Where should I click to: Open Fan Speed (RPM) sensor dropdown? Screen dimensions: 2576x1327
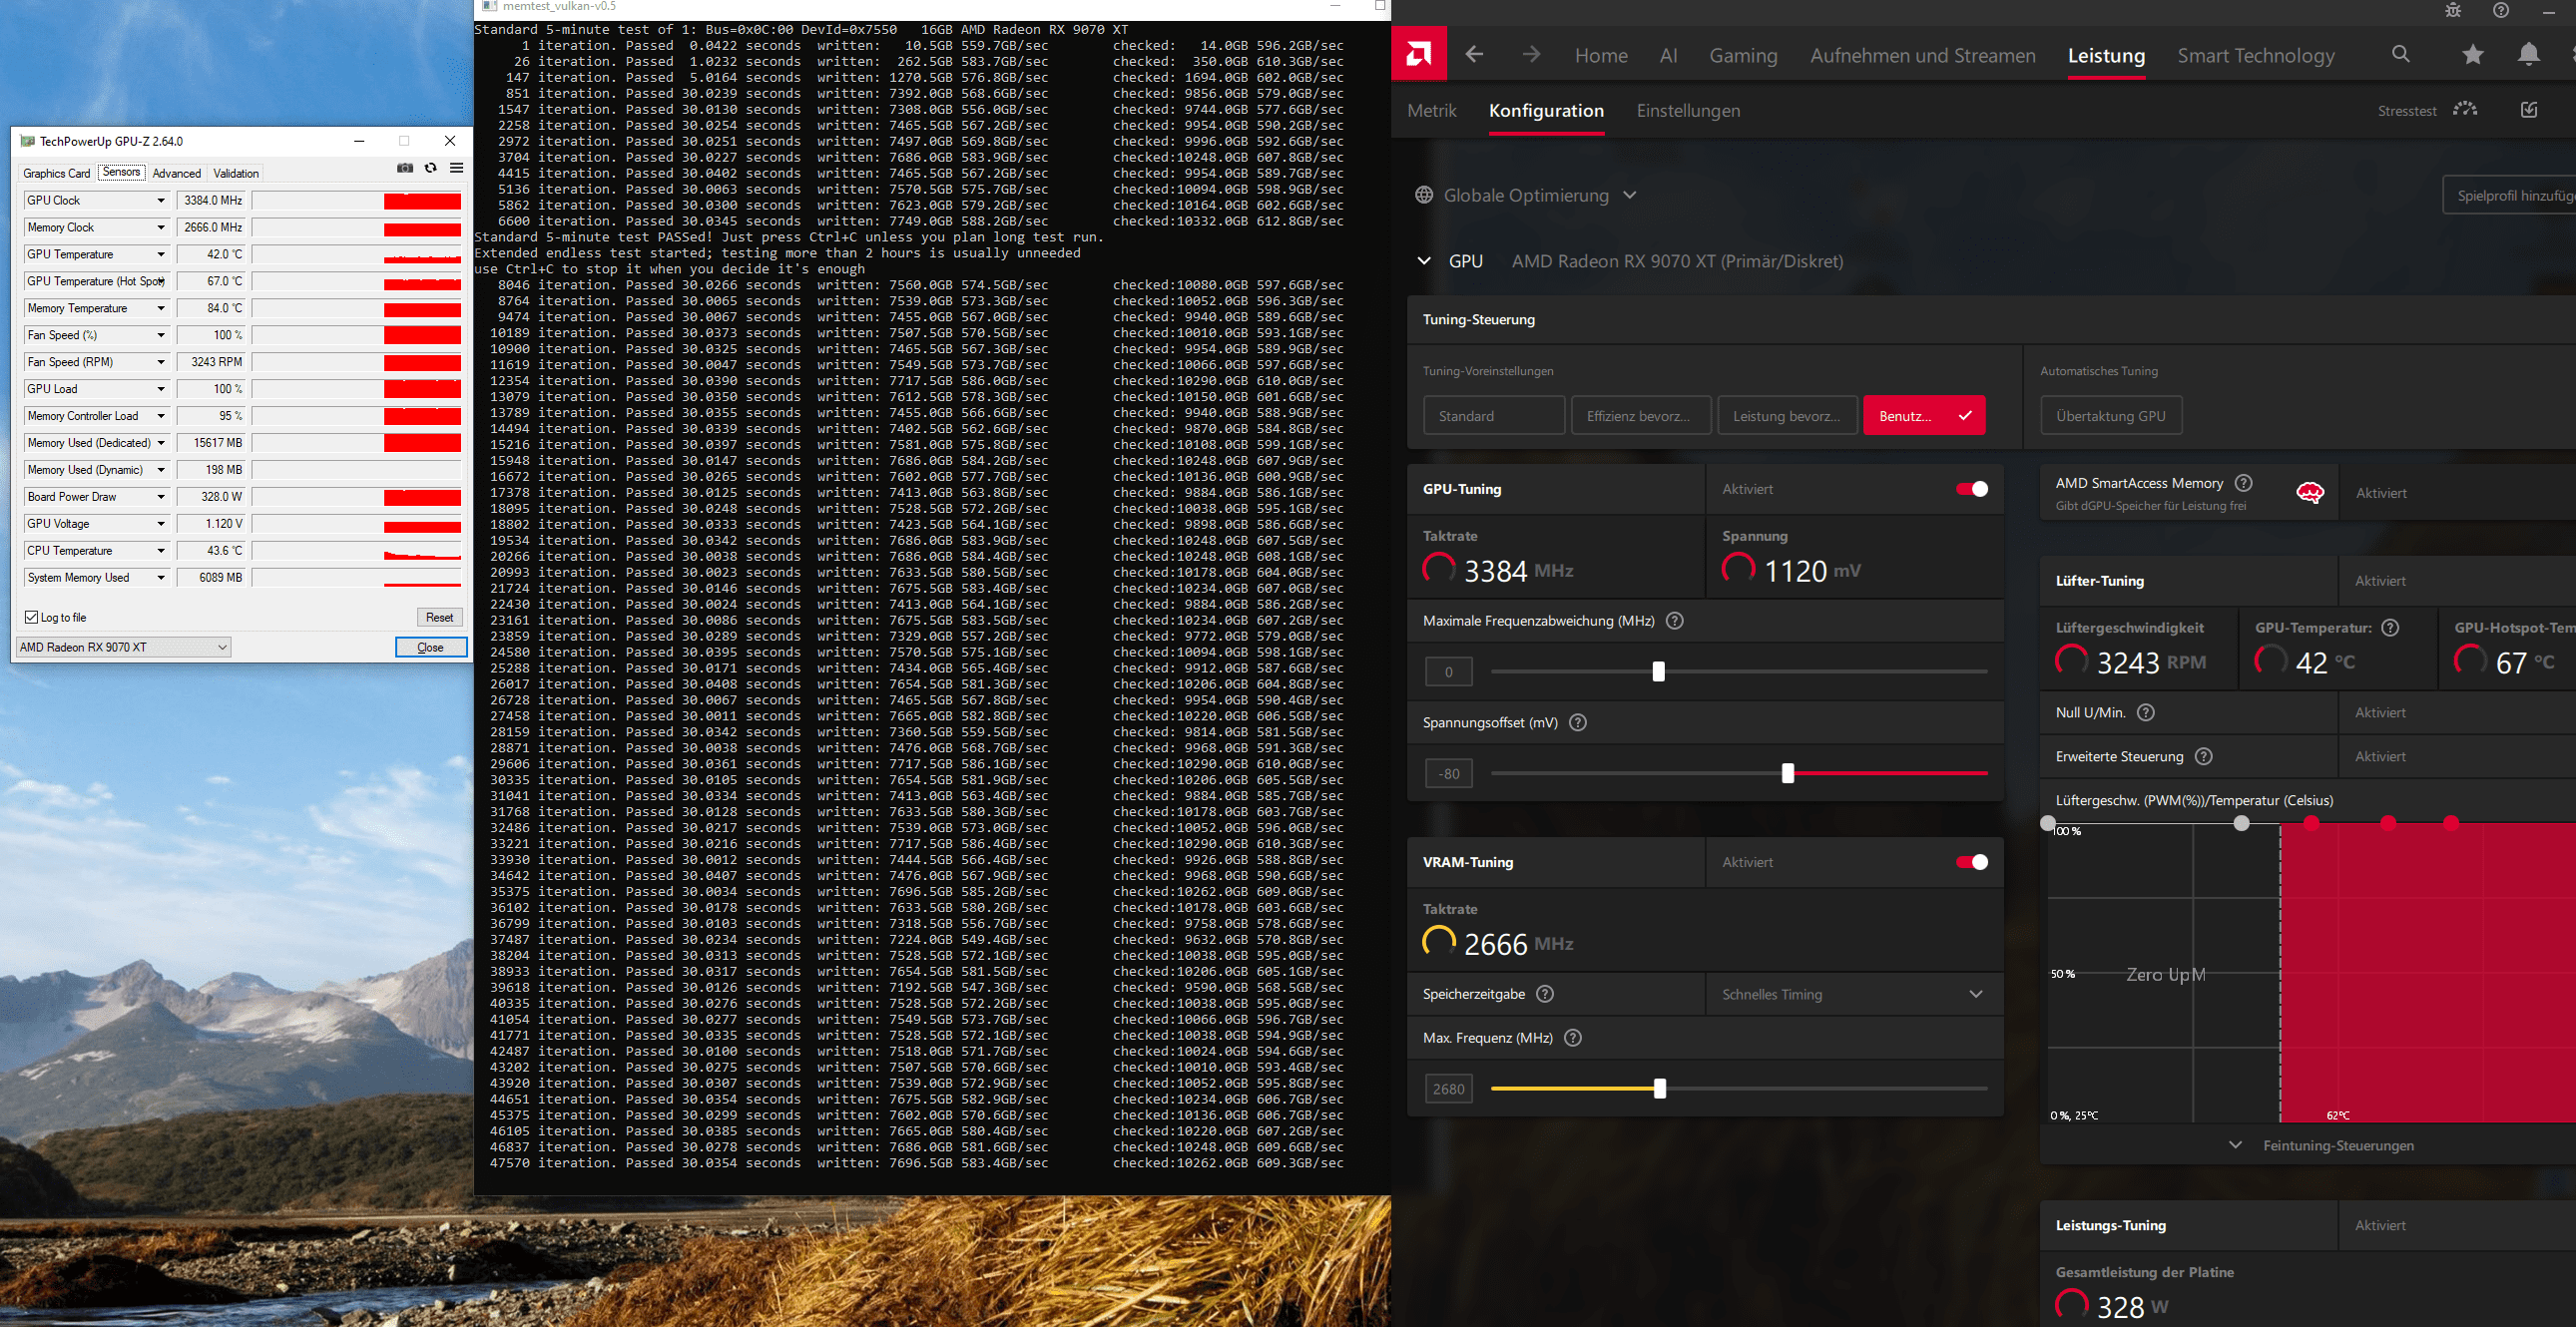point(161,362)
